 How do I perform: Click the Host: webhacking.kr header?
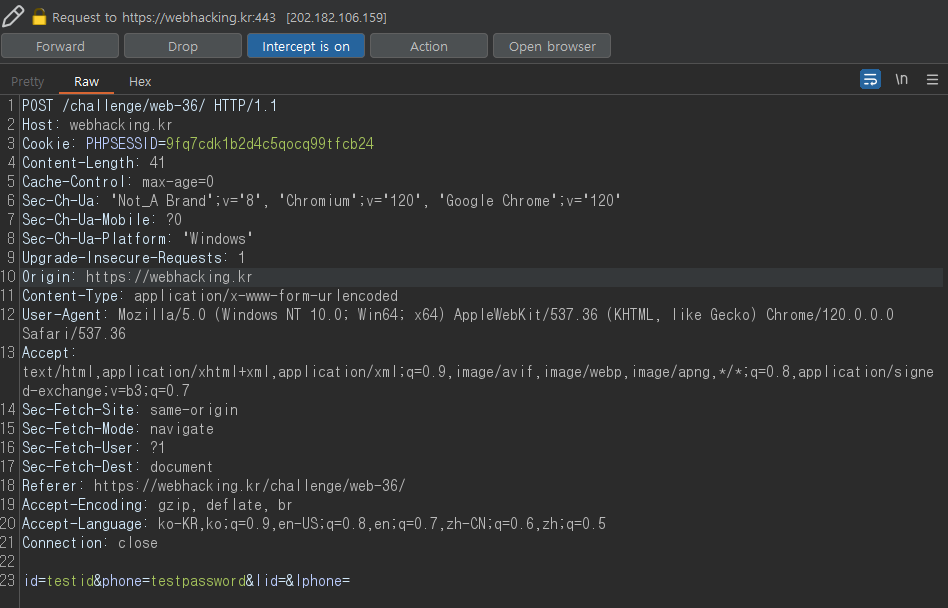[97, 125]
